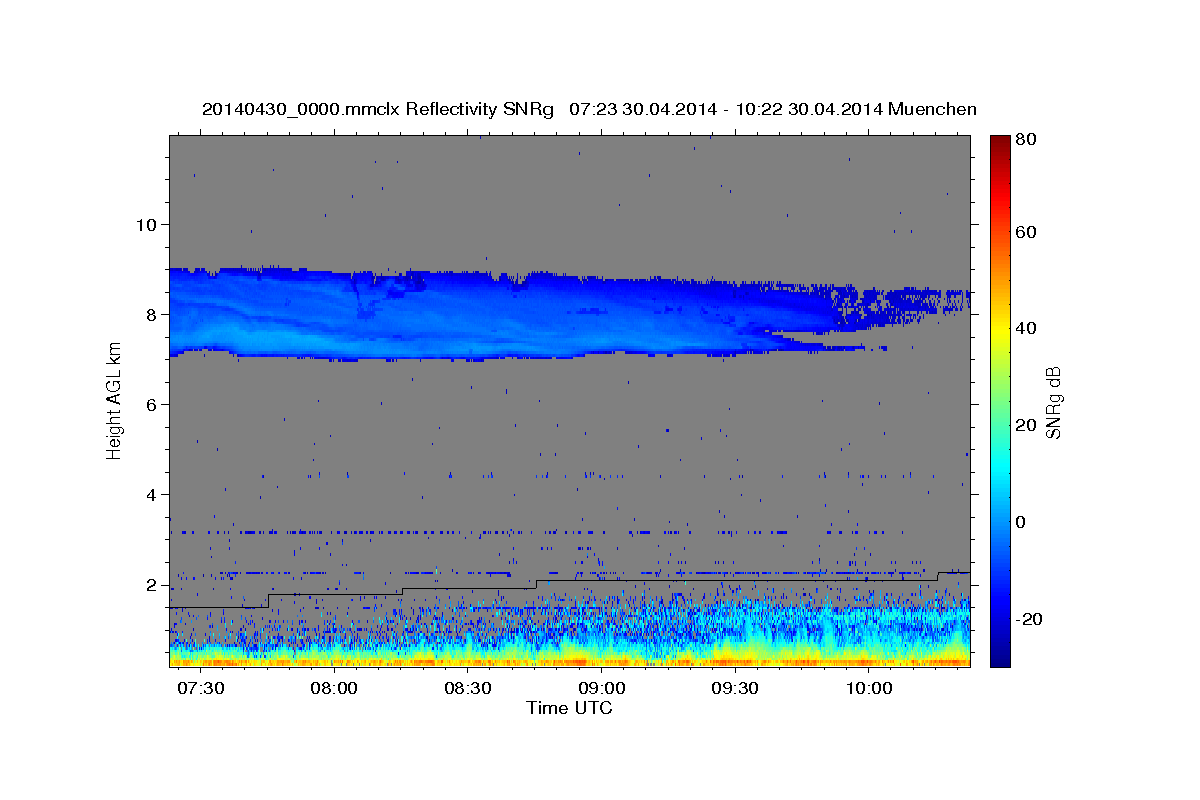The height and width of the screenshot is (800, 1200).
Task: Click the height tick label 10
Action: [x=146, y=224]
